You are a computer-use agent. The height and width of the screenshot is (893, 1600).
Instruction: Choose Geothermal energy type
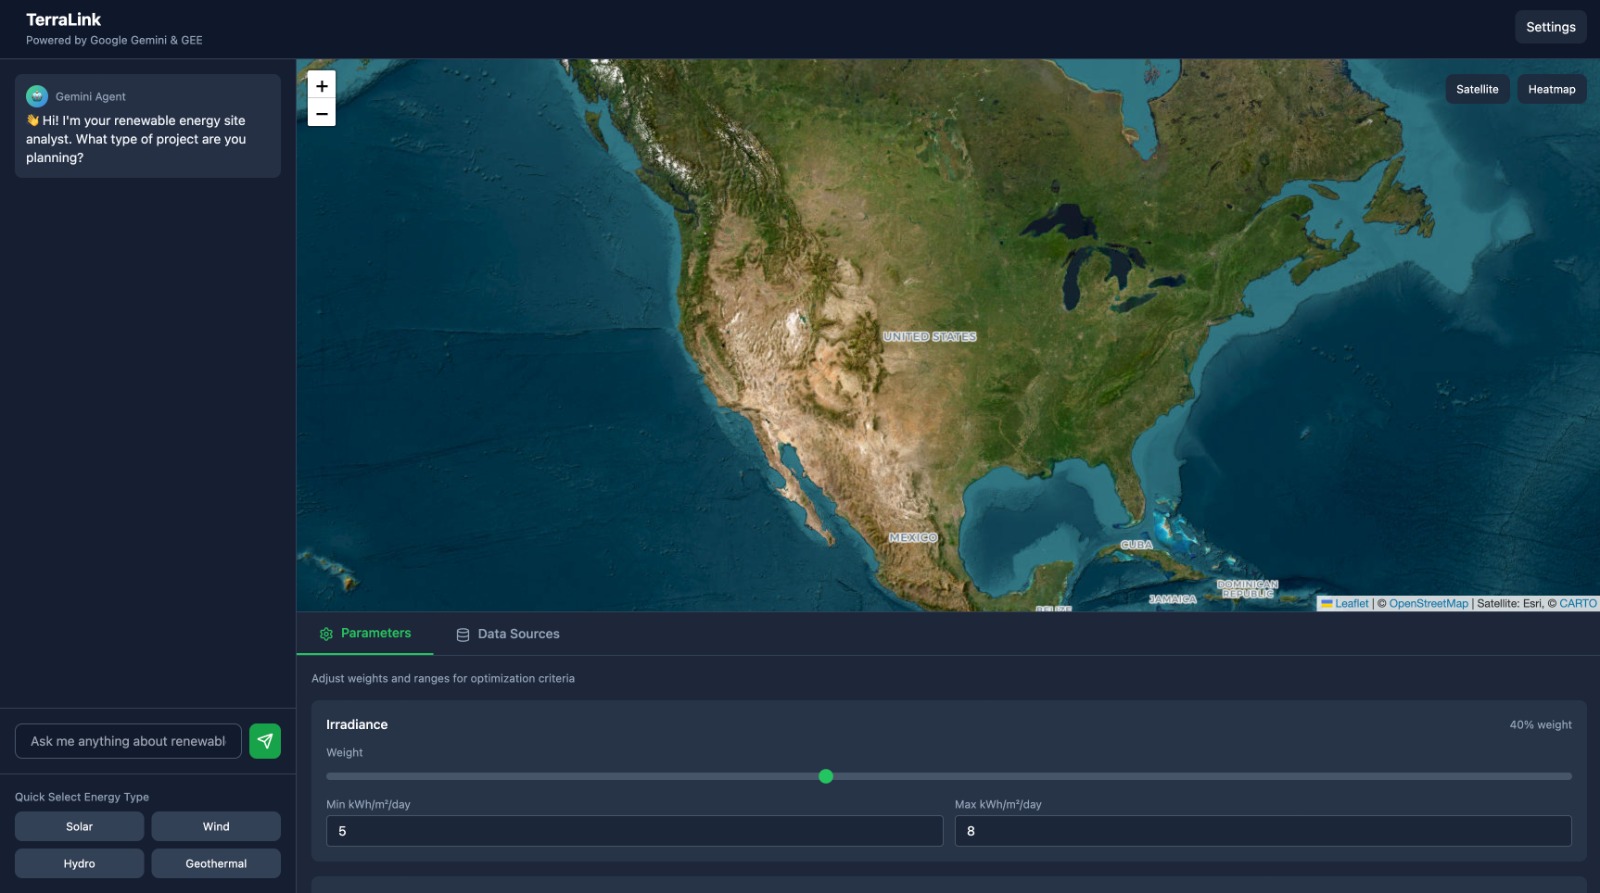216,864
